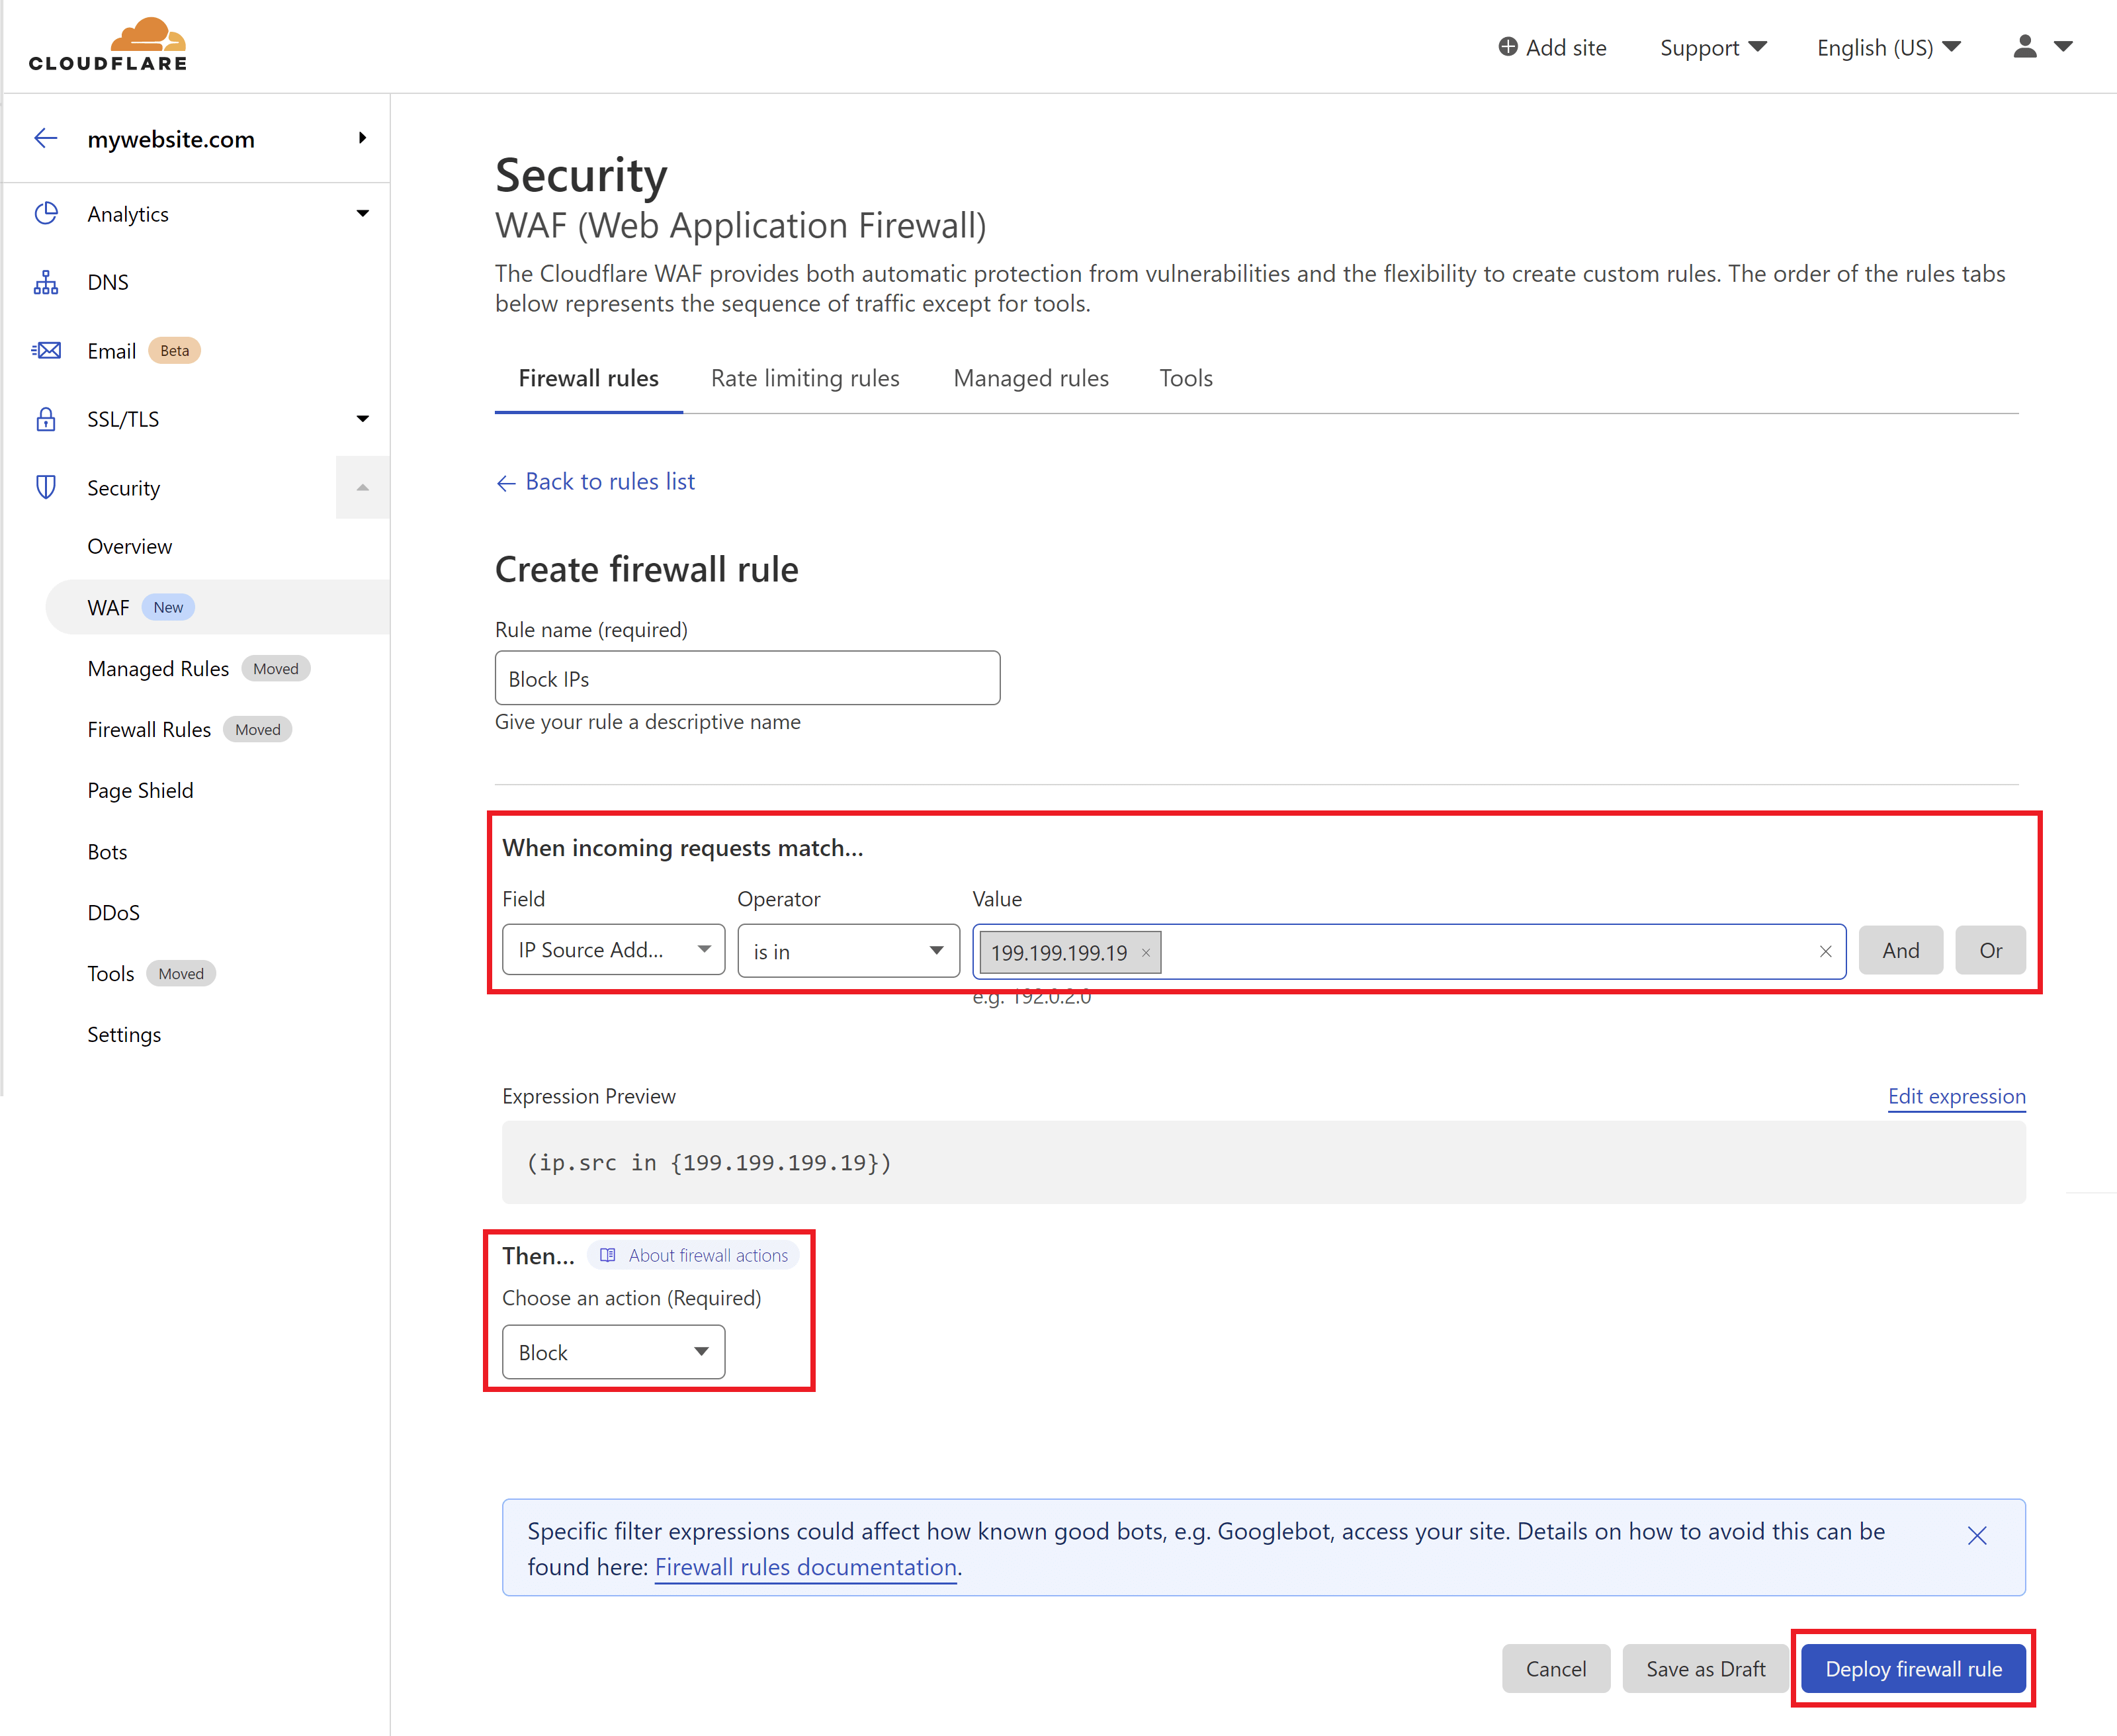Viewport: 2117px width, 1736px height.
Task: Click the Cloudflare logo
Action: tap(108, 45)
